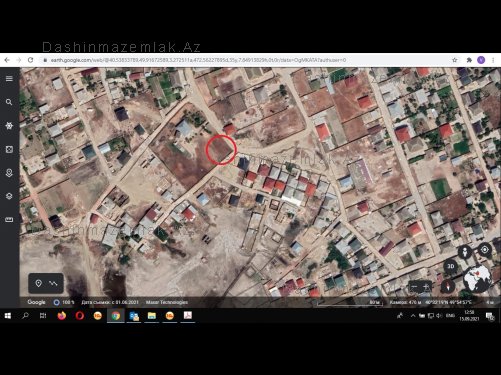Open the Google Earth hamburger menu
The width and height of the screenshot is (501, 375).
pos(9,79)
